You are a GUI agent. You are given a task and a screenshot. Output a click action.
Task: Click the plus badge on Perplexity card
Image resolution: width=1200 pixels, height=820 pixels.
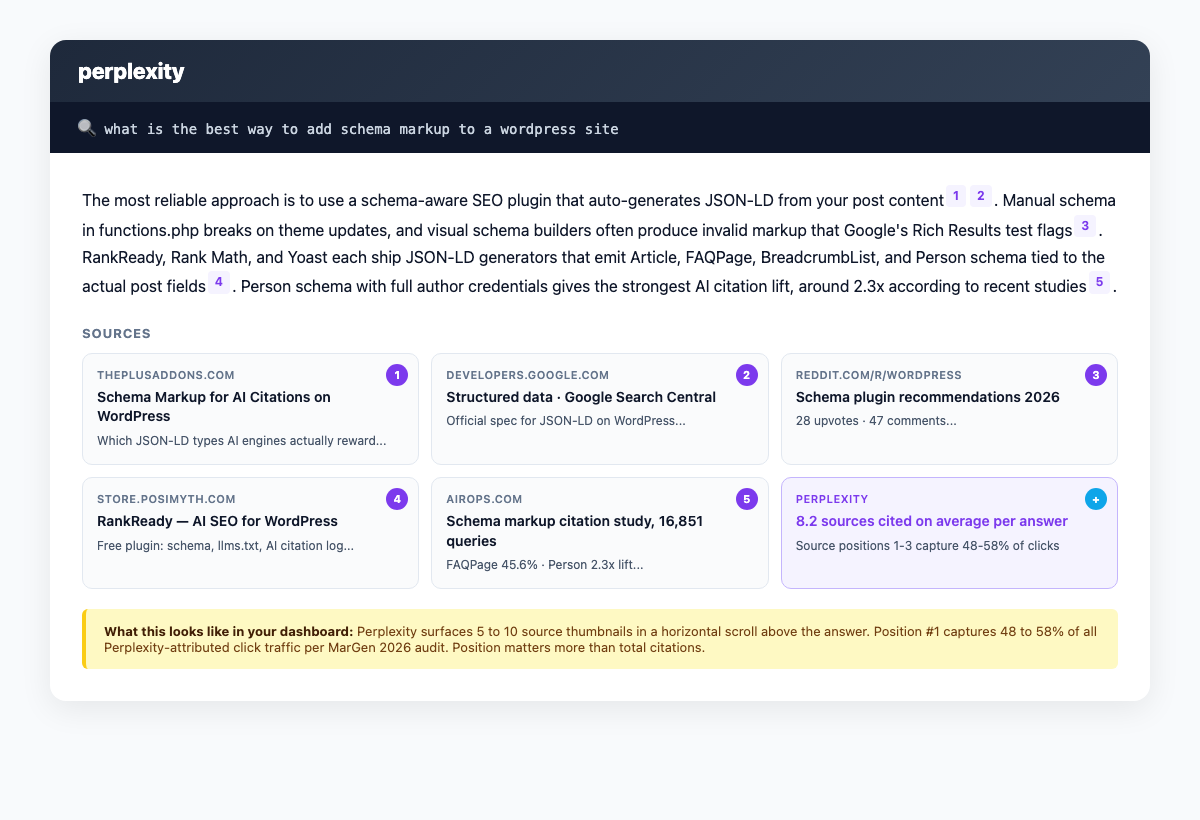[x=1096, y=499]
